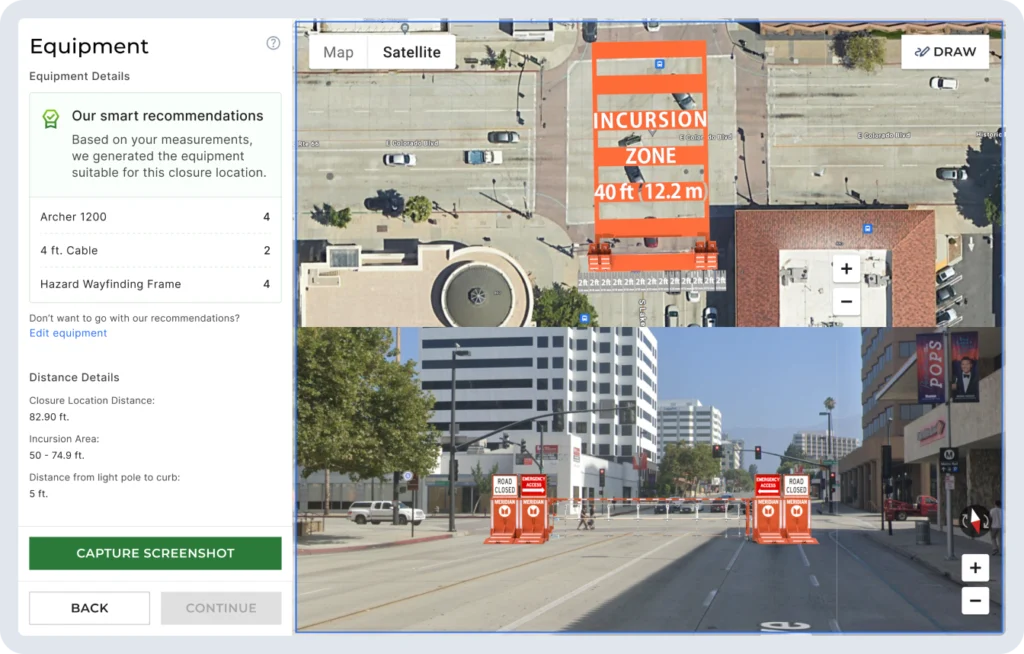Click the Our smart recommendations title
This screenshot has width=1024, height=654.
(x=167, y=116)
